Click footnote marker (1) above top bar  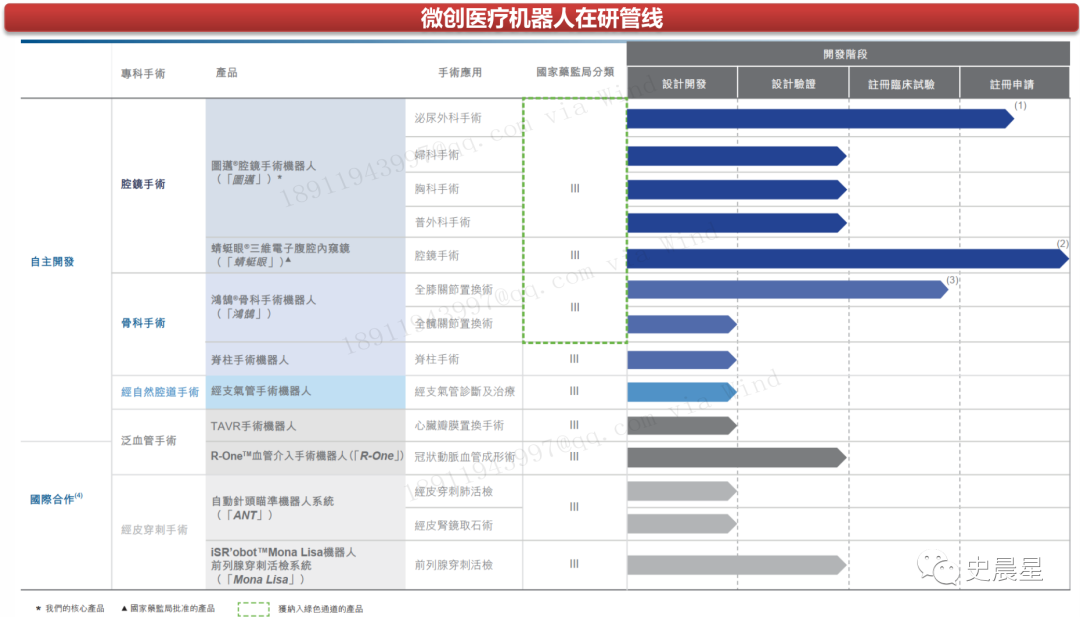pyautogui.click(x=1020, y=105)
